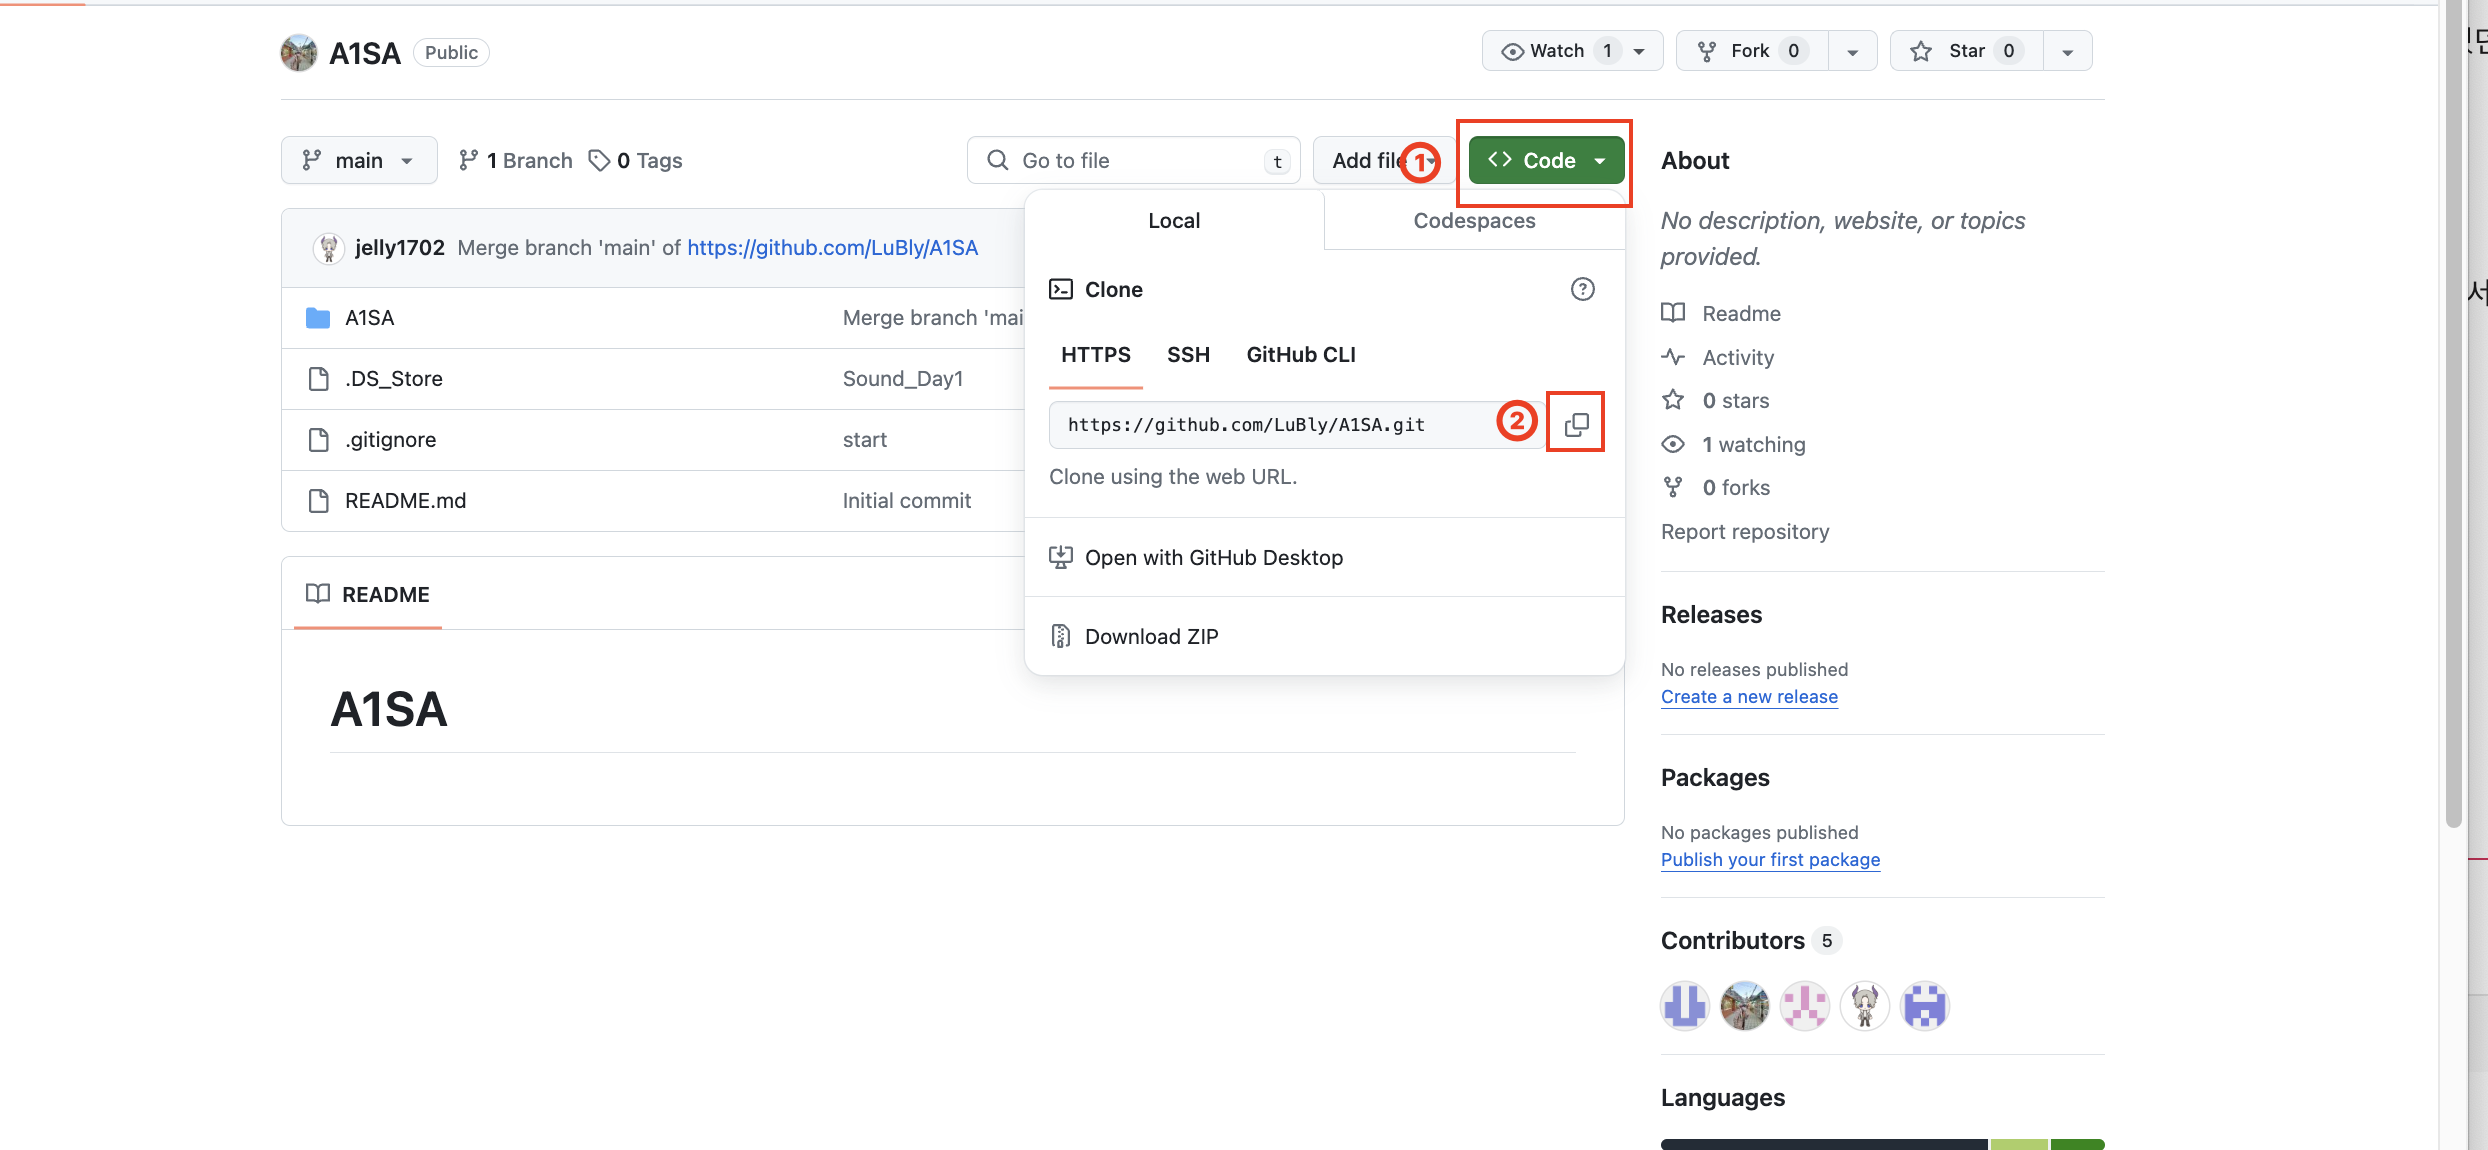Copy the HTTPS clone URL to clipboard

click(x=1576, y=424)
